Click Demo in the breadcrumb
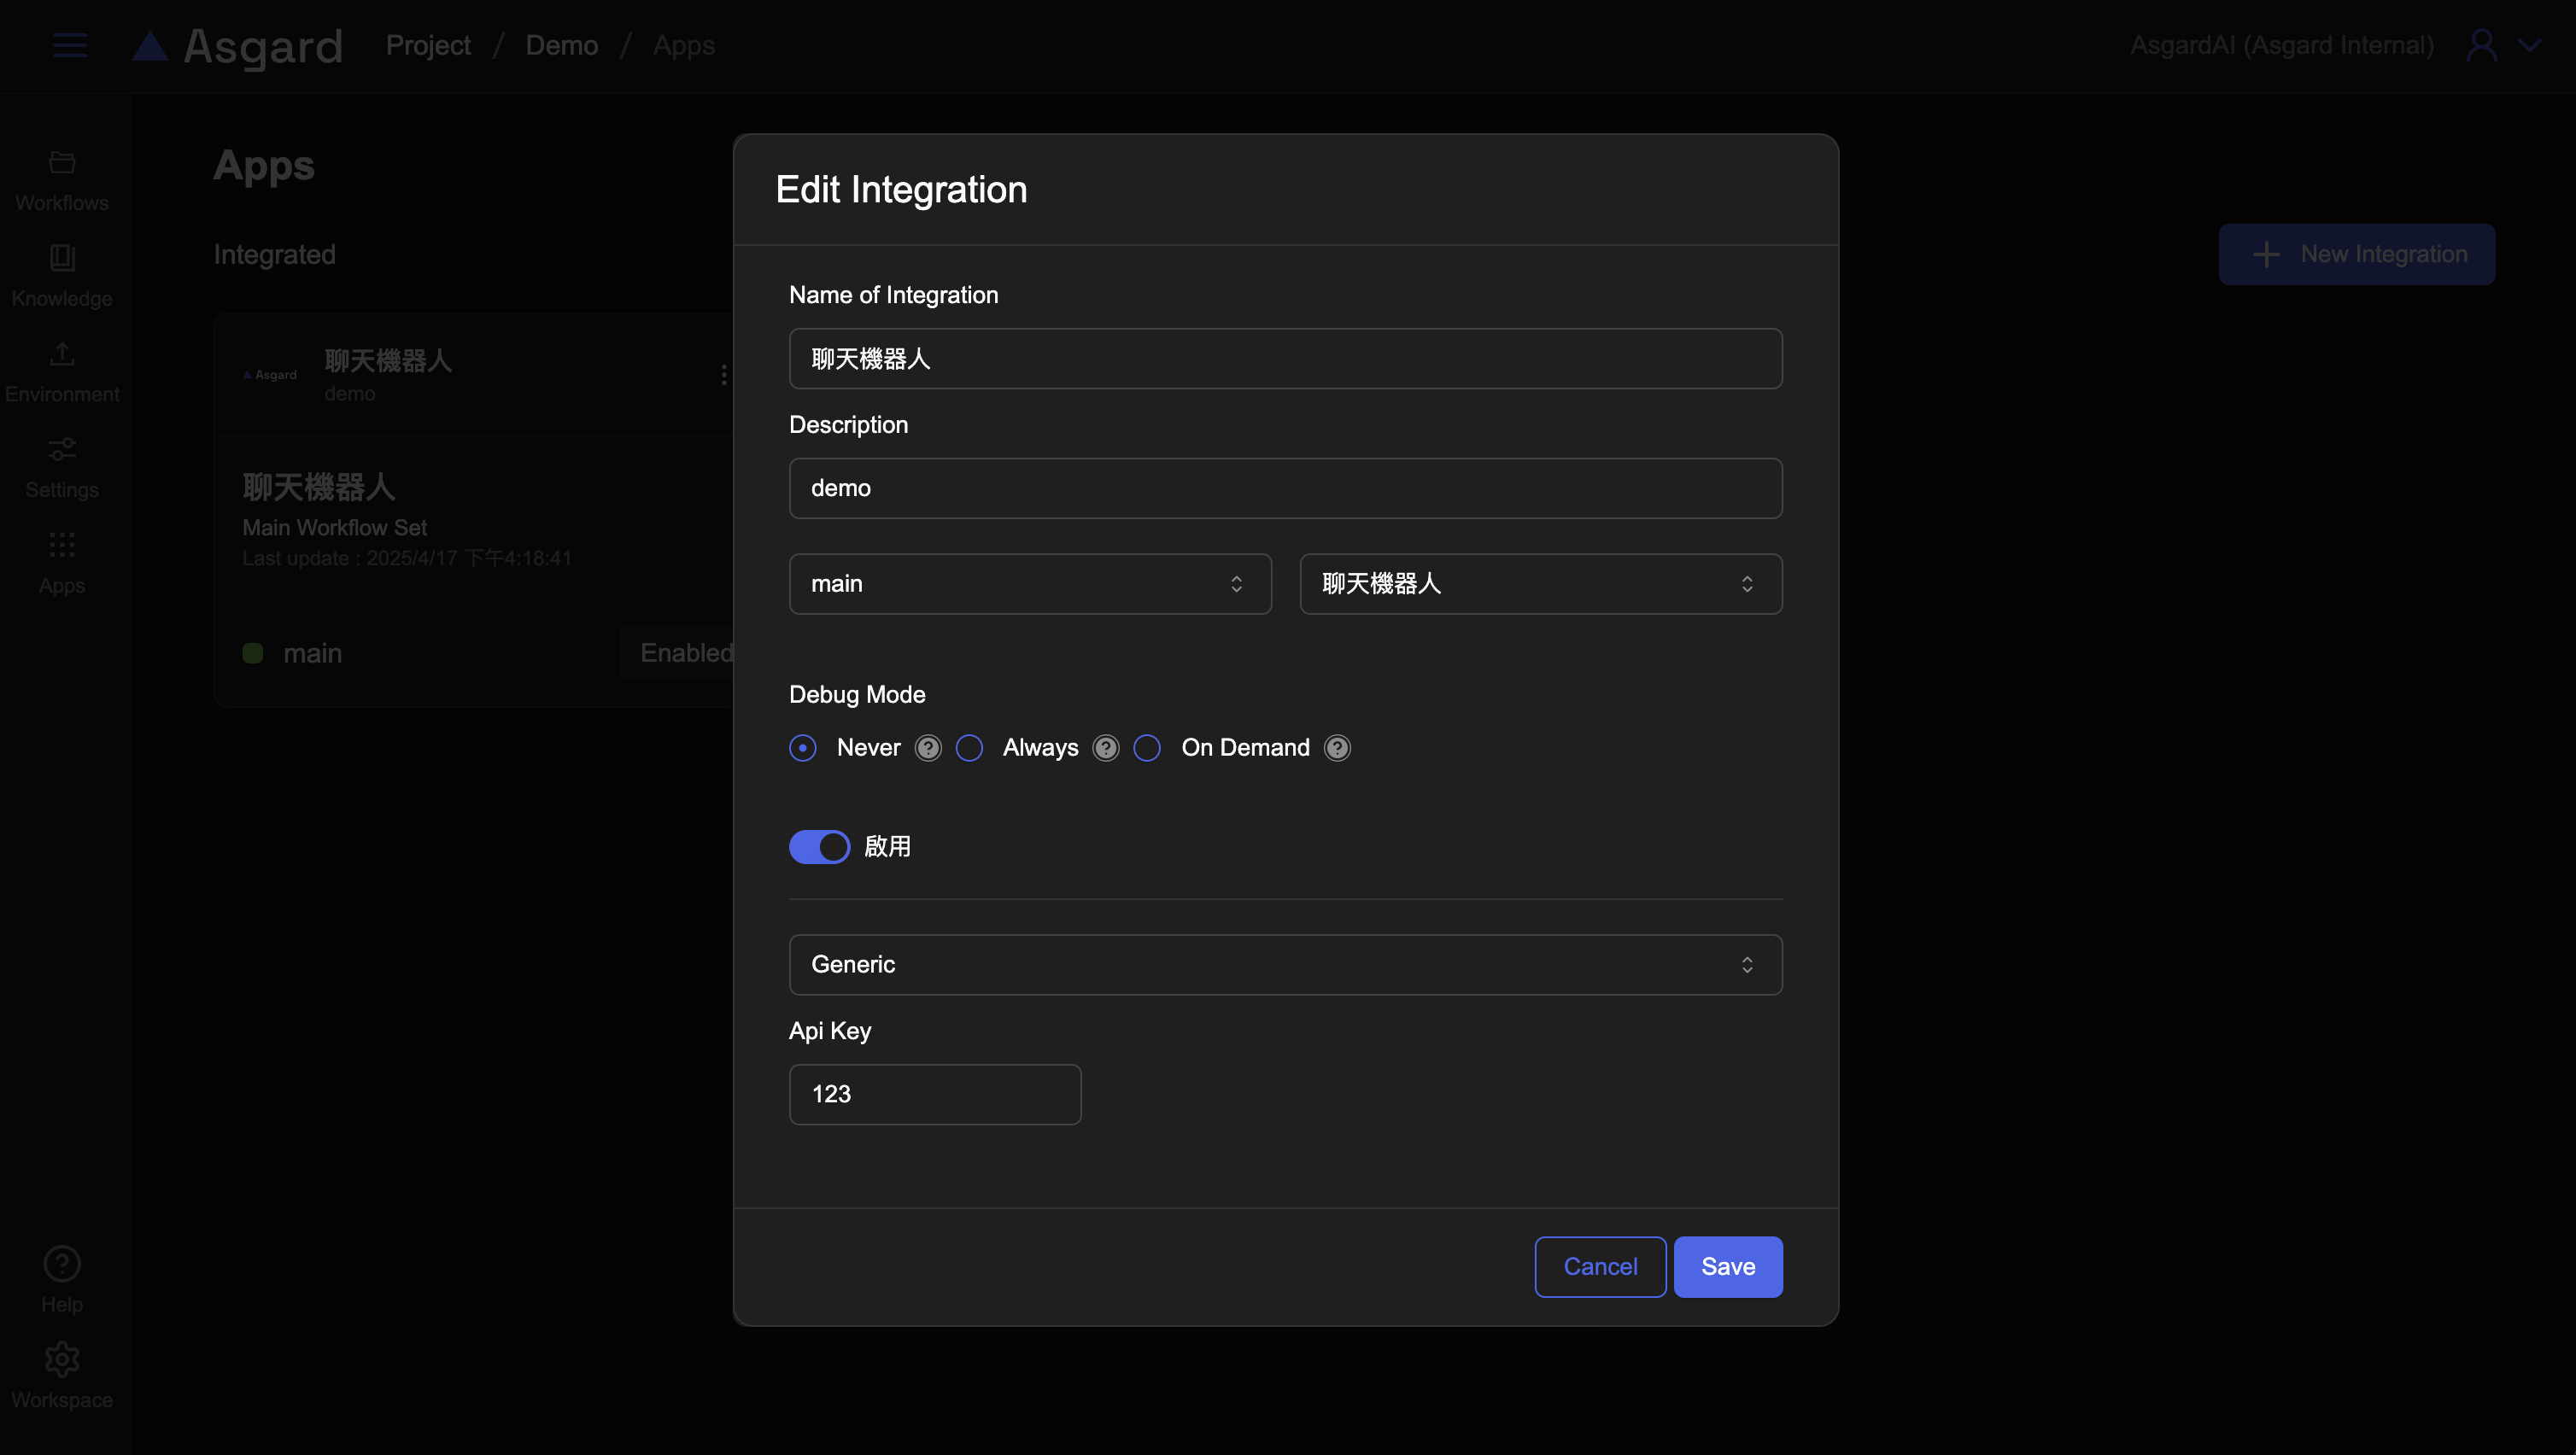 point(561,45)
